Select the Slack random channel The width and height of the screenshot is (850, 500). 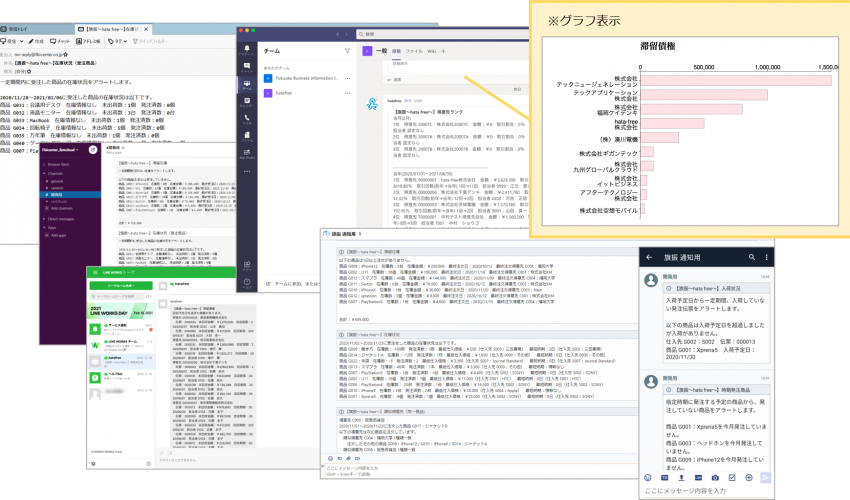click(57, 188)
